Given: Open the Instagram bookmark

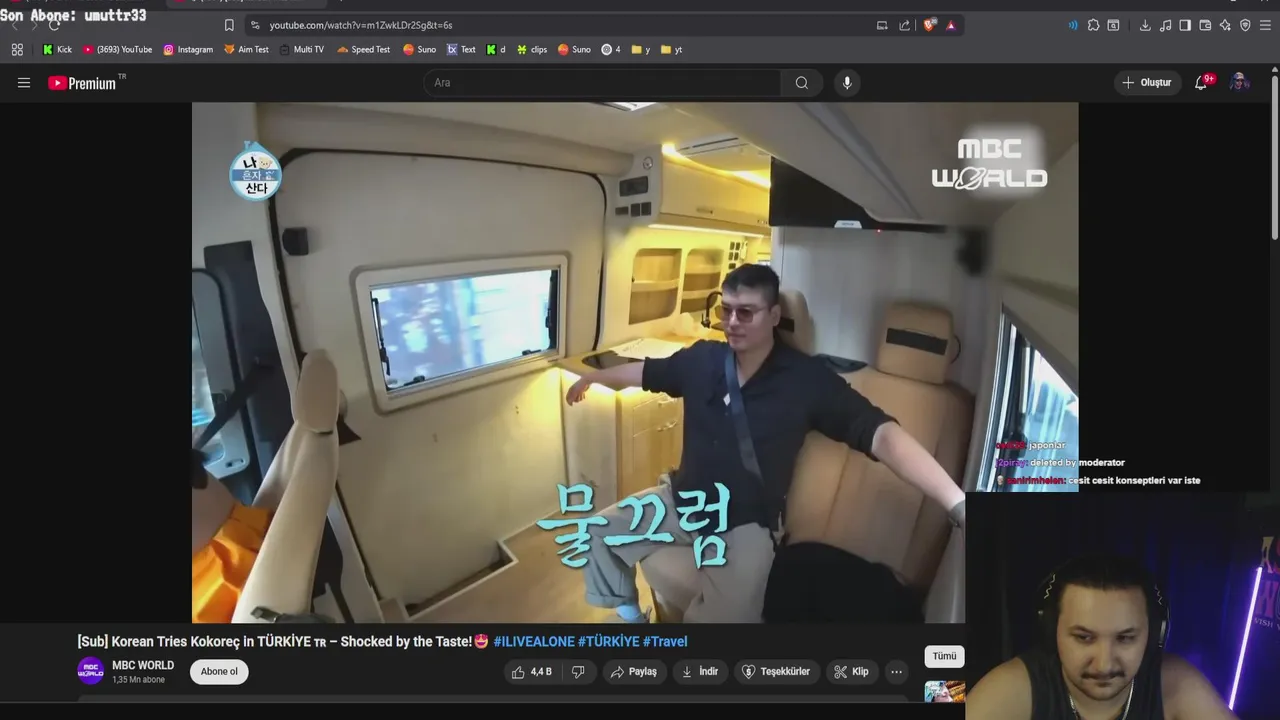Looking at the screenshot, I should [x=188, y=49].
